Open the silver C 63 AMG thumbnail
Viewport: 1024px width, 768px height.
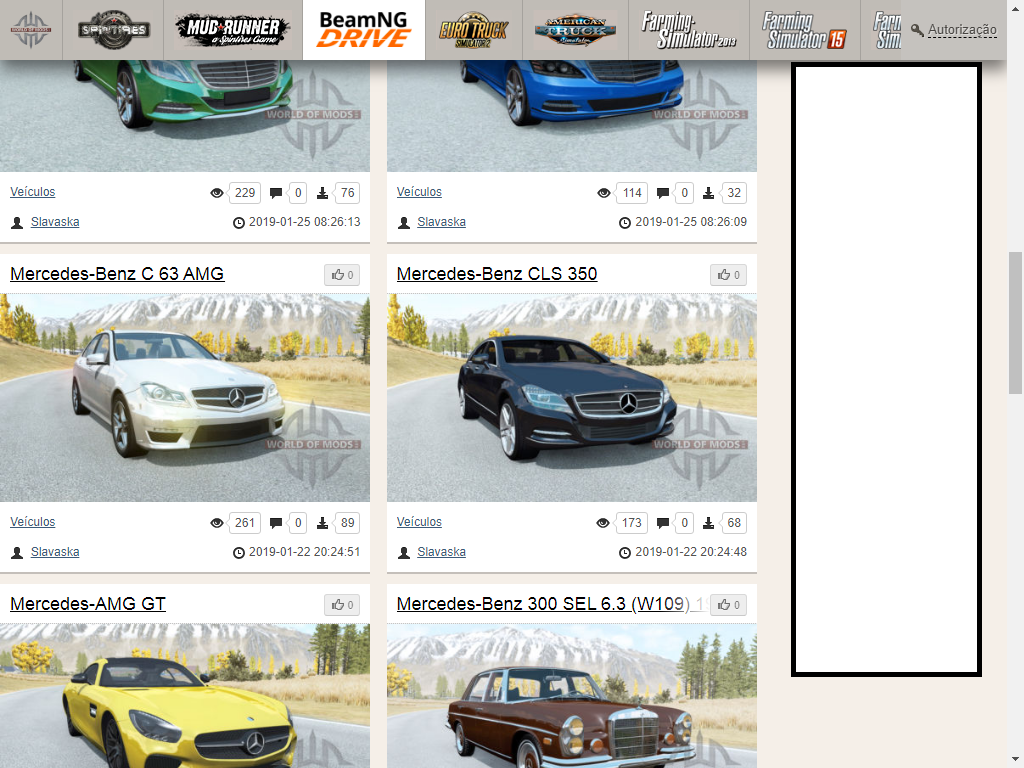[x=185, y=398]
